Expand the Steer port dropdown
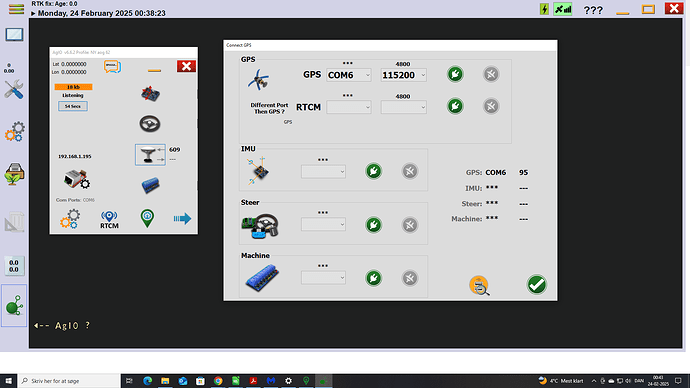 (x=323, y=224)
